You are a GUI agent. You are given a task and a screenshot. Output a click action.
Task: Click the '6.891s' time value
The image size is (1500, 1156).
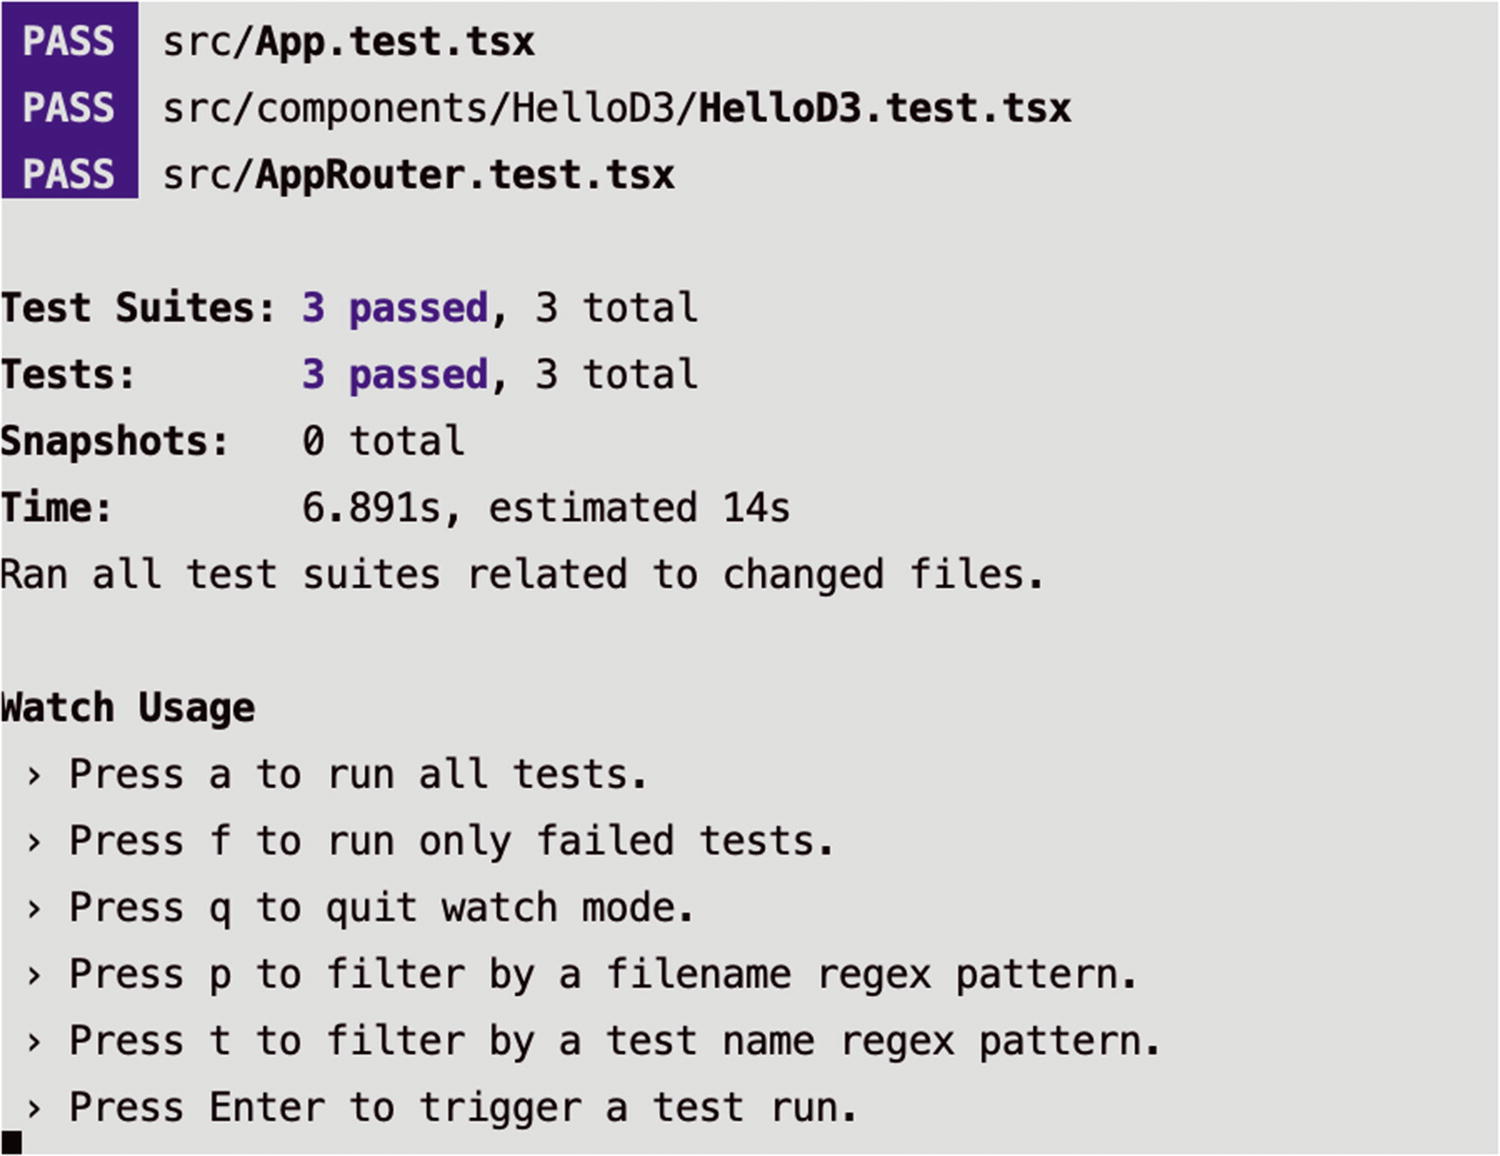(371, 508)
